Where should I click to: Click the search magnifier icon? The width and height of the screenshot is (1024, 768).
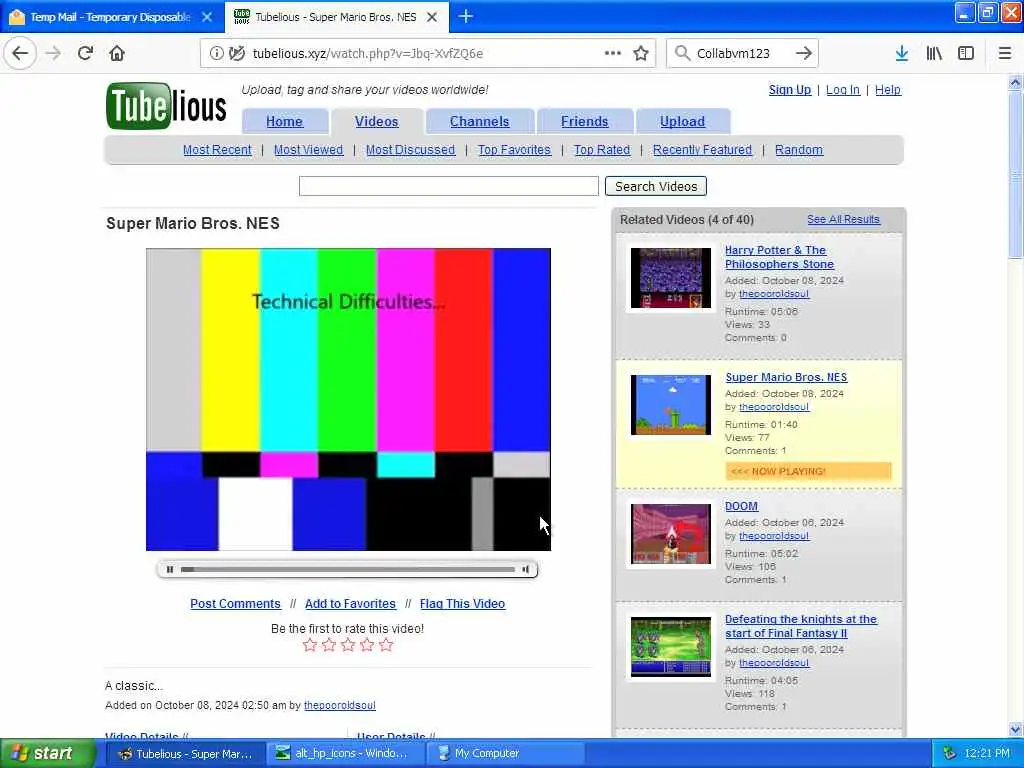coord(682,53)
